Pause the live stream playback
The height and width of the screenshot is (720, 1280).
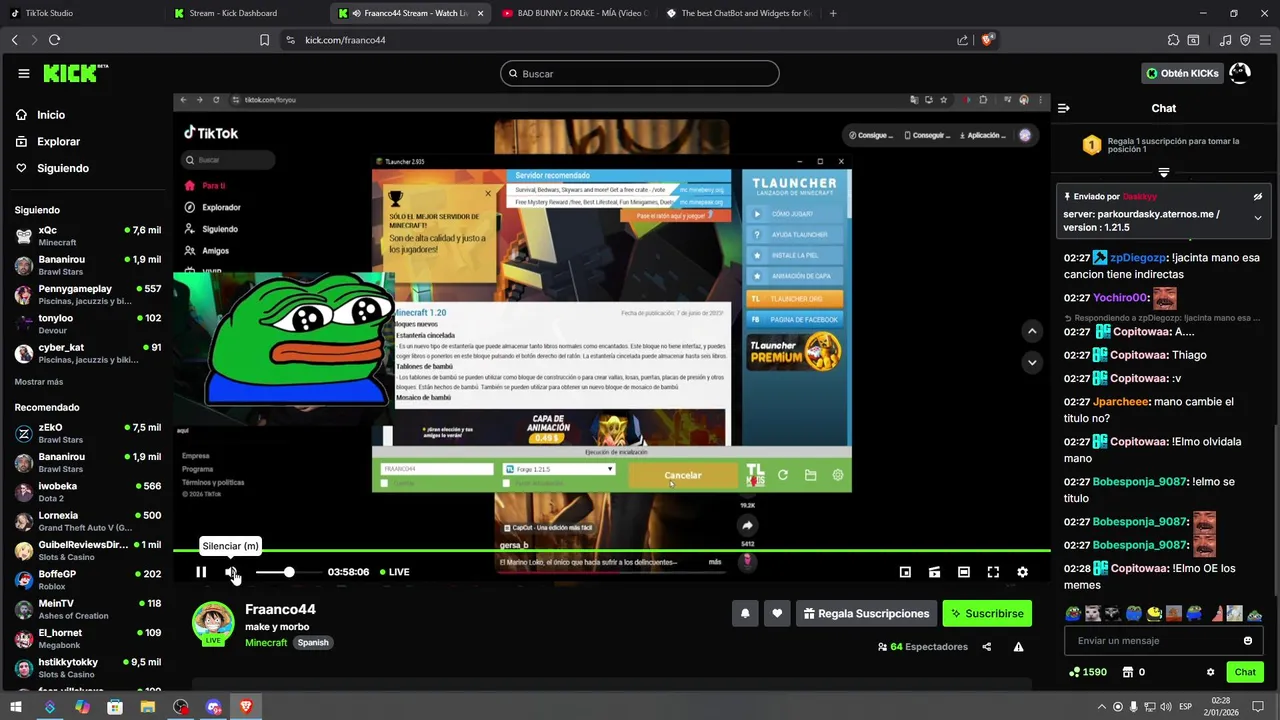[x=201, y=572]
